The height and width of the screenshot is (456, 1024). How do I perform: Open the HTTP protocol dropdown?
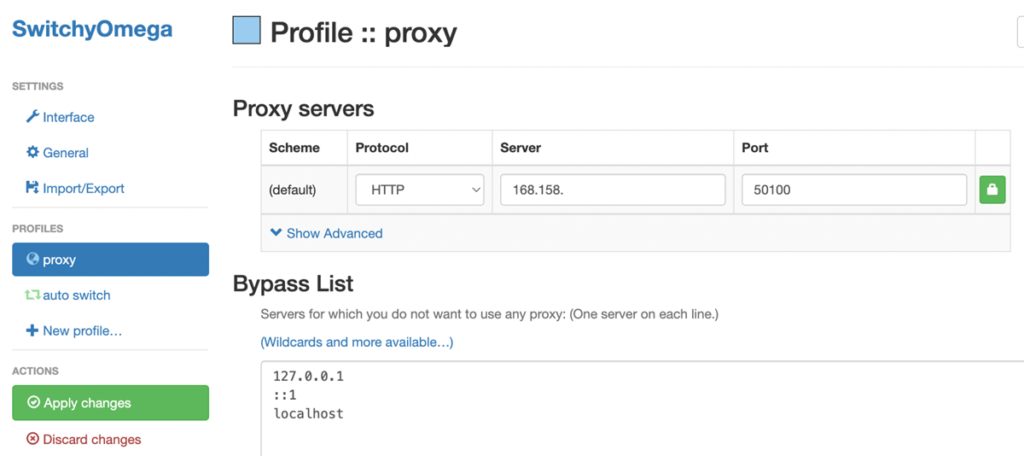pos(419,189)
